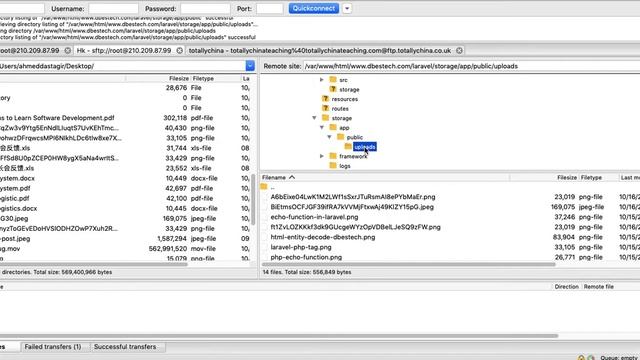This screenshot has width=640, height=360.
Task: Focus the Password input field
Action: click(205, 9)
